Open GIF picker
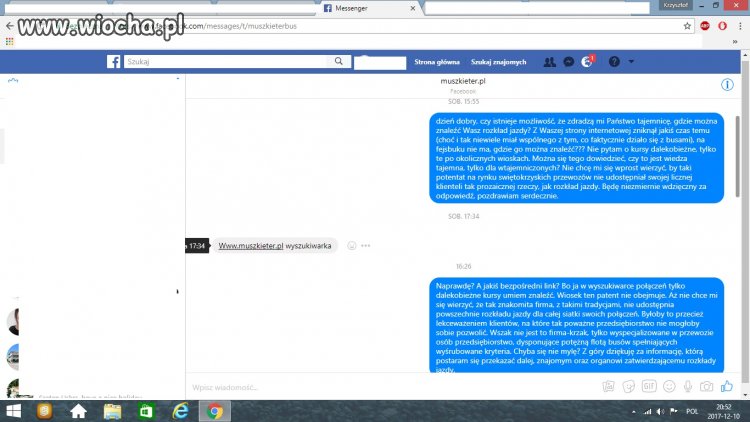Viewport: 750px width, 422px height. coord(649,386)
